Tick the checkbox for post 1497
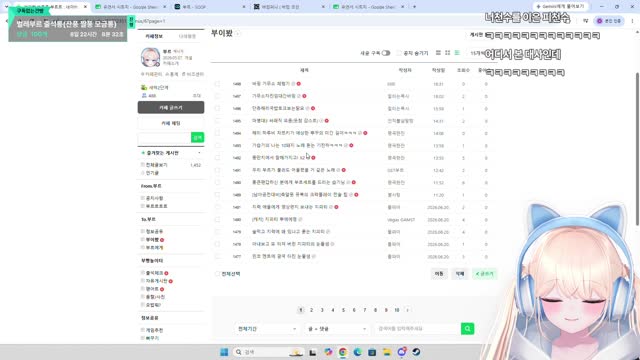The image size is (640, 360). pyautogui.click(x=217, y=96)
